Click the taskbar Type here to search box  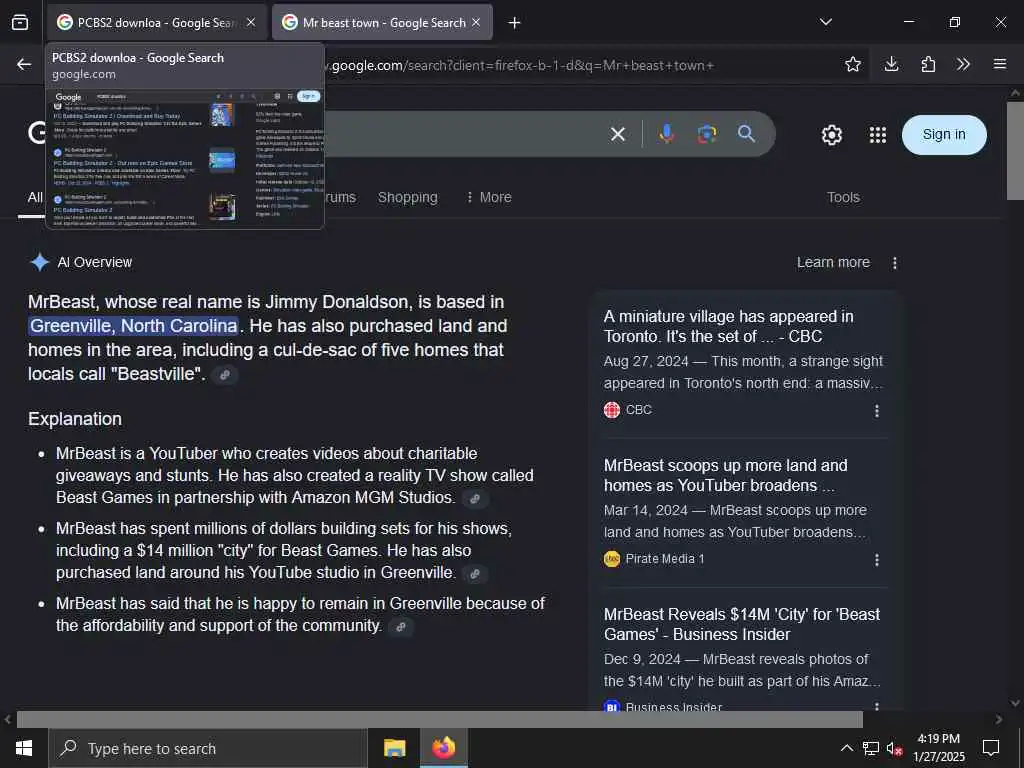point(208,748)
